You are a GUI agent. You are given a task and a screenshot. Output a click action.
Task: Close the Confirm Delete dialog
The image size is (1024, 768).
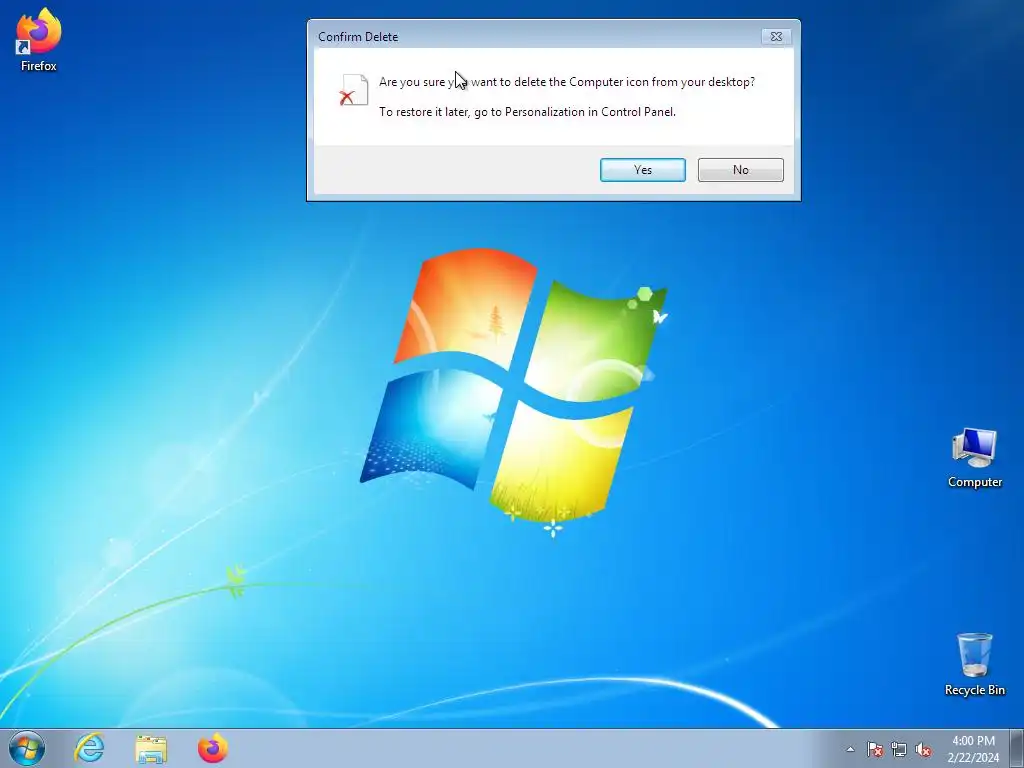click(776, 37)
